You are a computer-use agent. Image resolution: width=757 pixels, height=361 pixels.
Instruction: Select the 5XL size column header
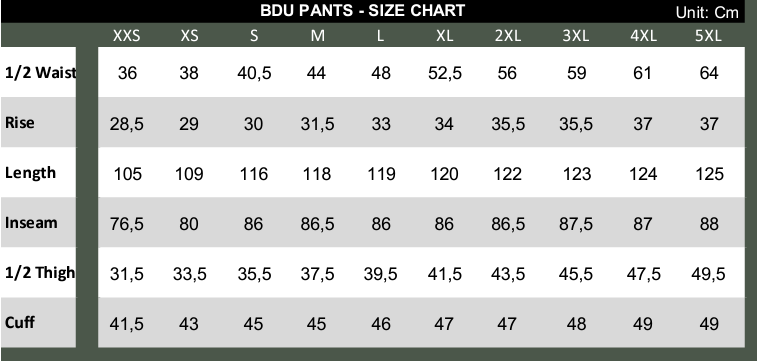tap(708, 36)
